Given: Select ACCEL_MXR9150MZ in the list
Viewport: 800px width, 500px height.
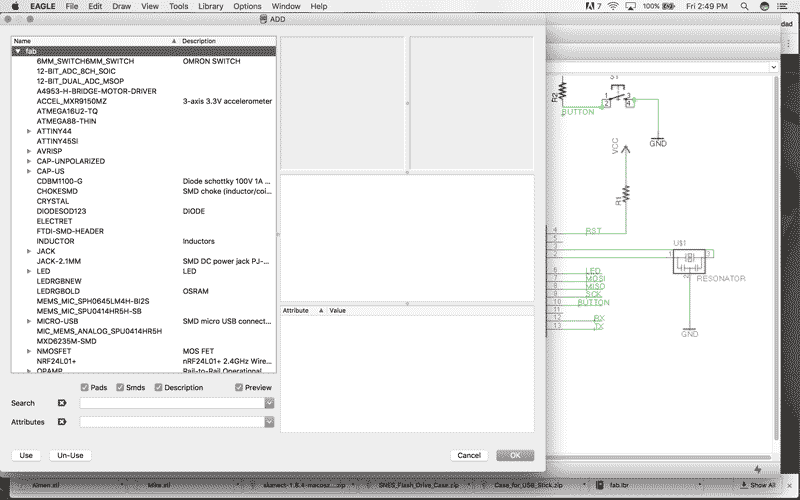Looking at the screenshot, I should pyautogui.click(x=71, y=101).
